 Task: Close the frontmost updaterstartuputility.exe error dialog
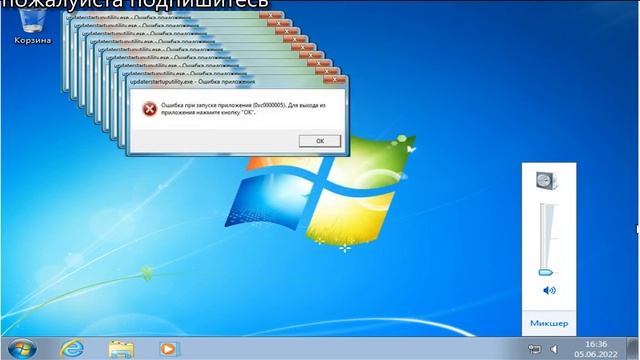334,80
